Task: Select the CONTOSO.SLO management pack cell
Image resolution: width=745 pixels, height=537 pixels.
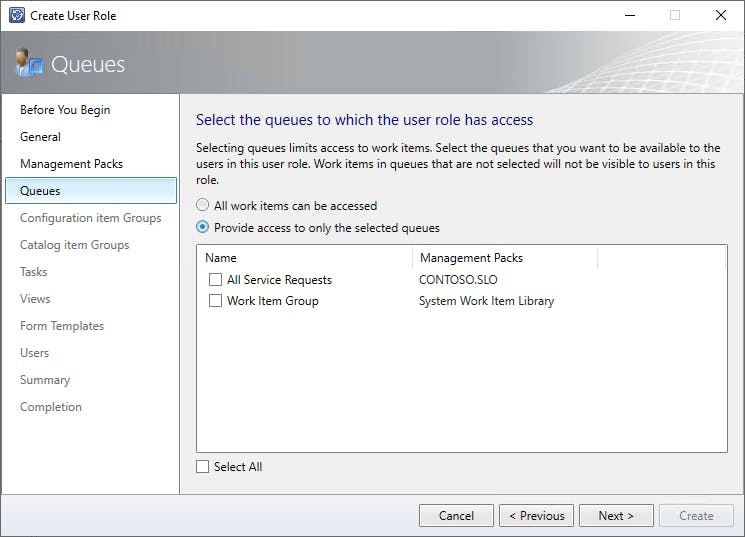Action: tap(459, 280)
